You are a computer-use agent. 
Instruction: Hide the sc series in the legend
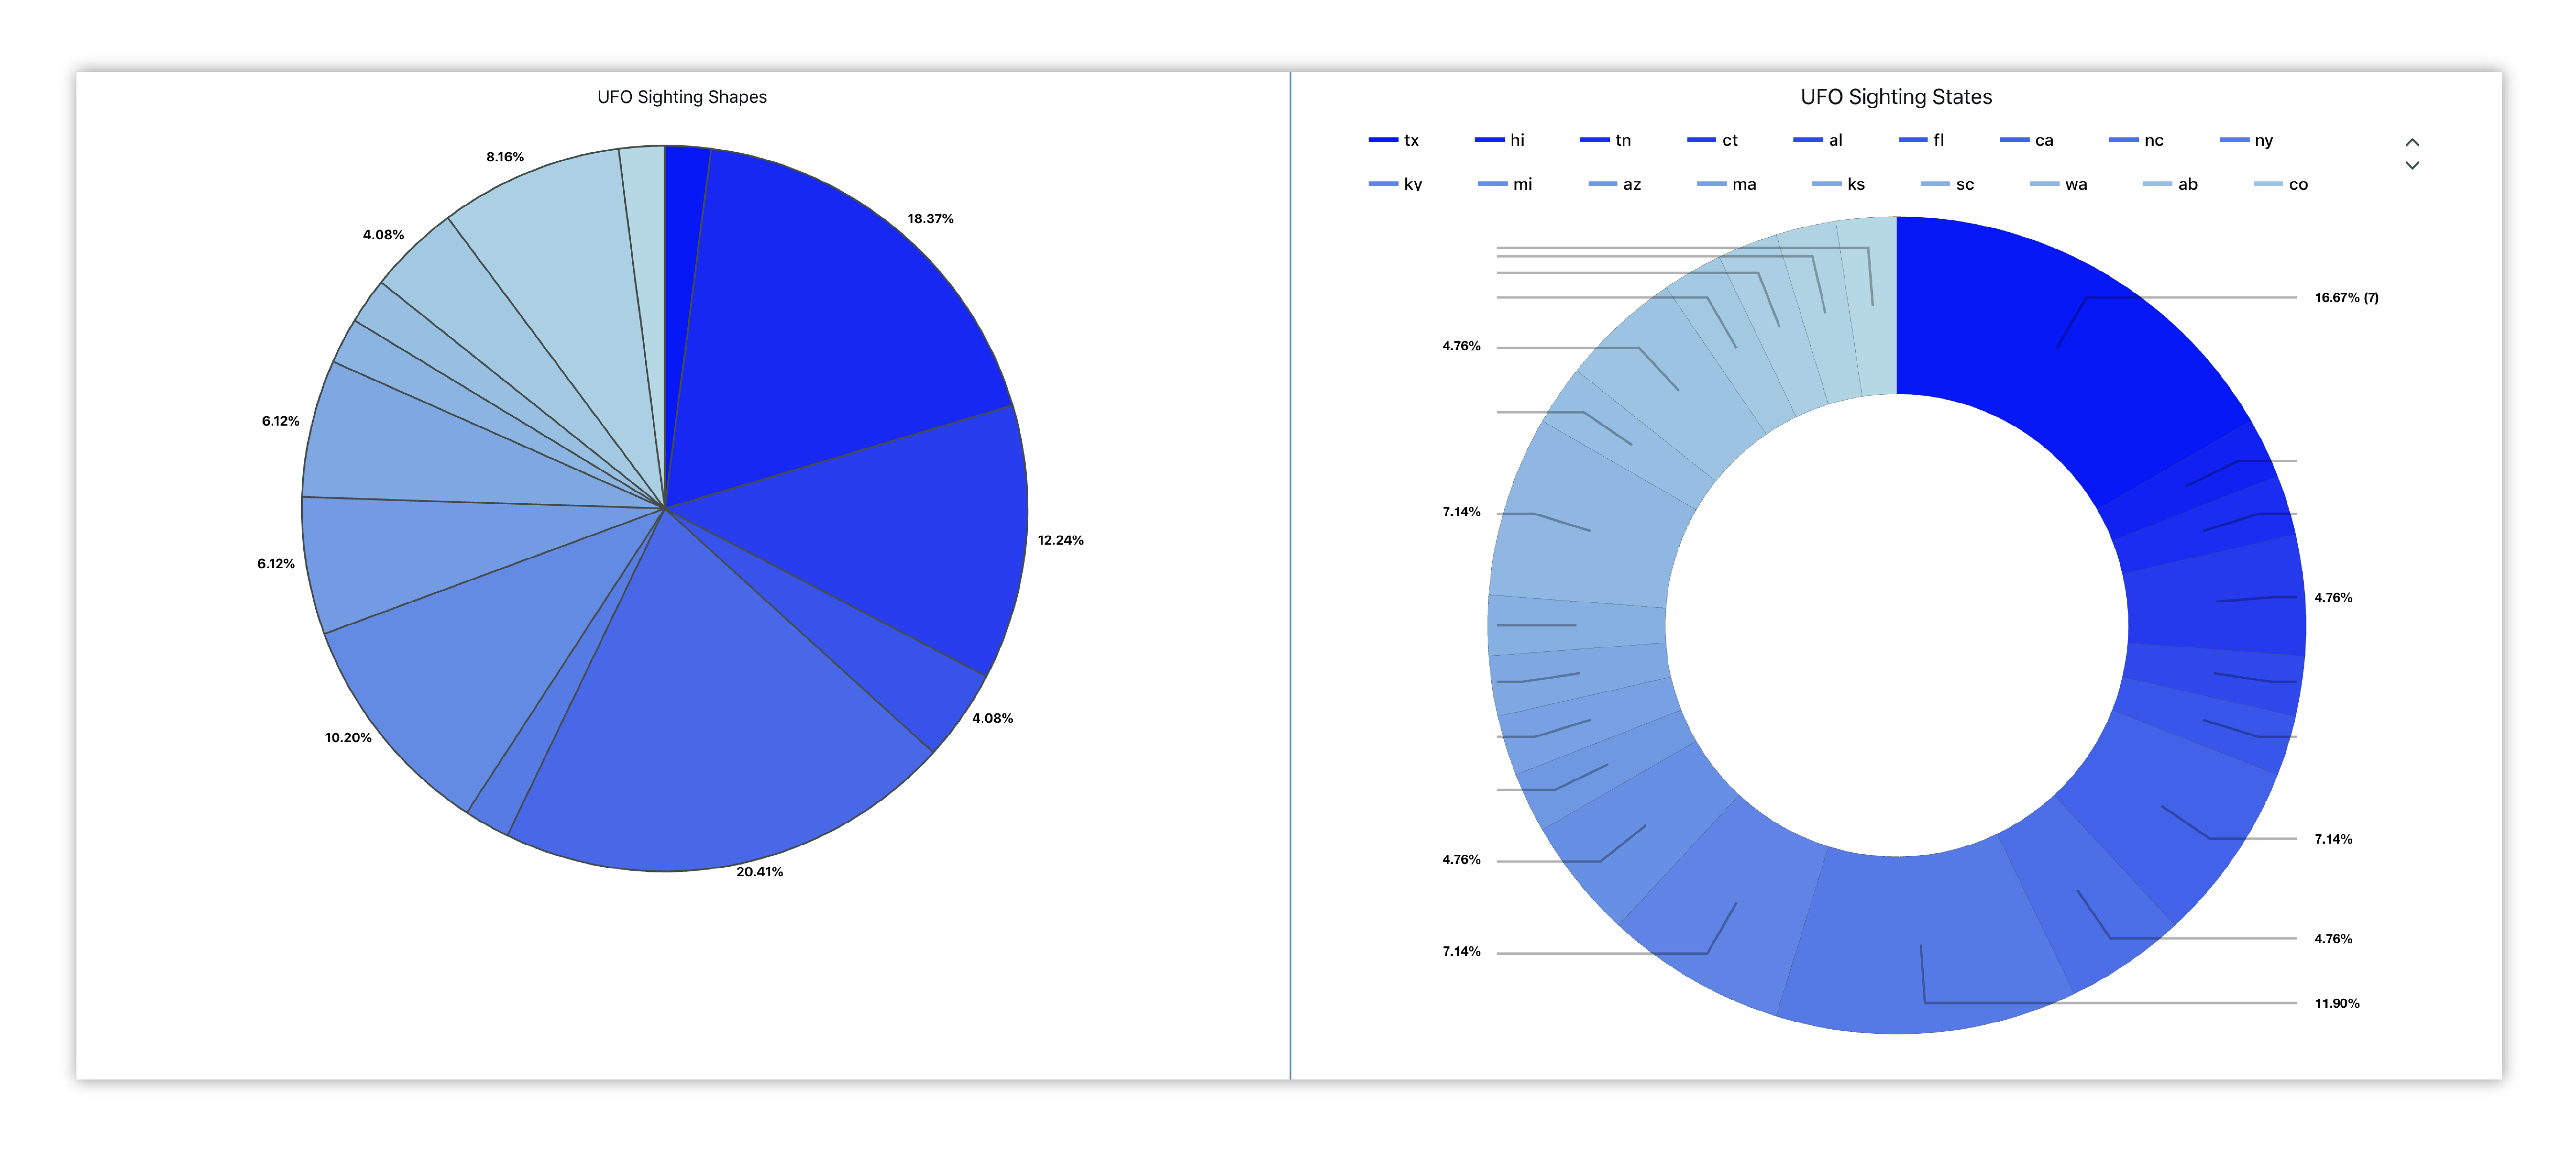1948,184
